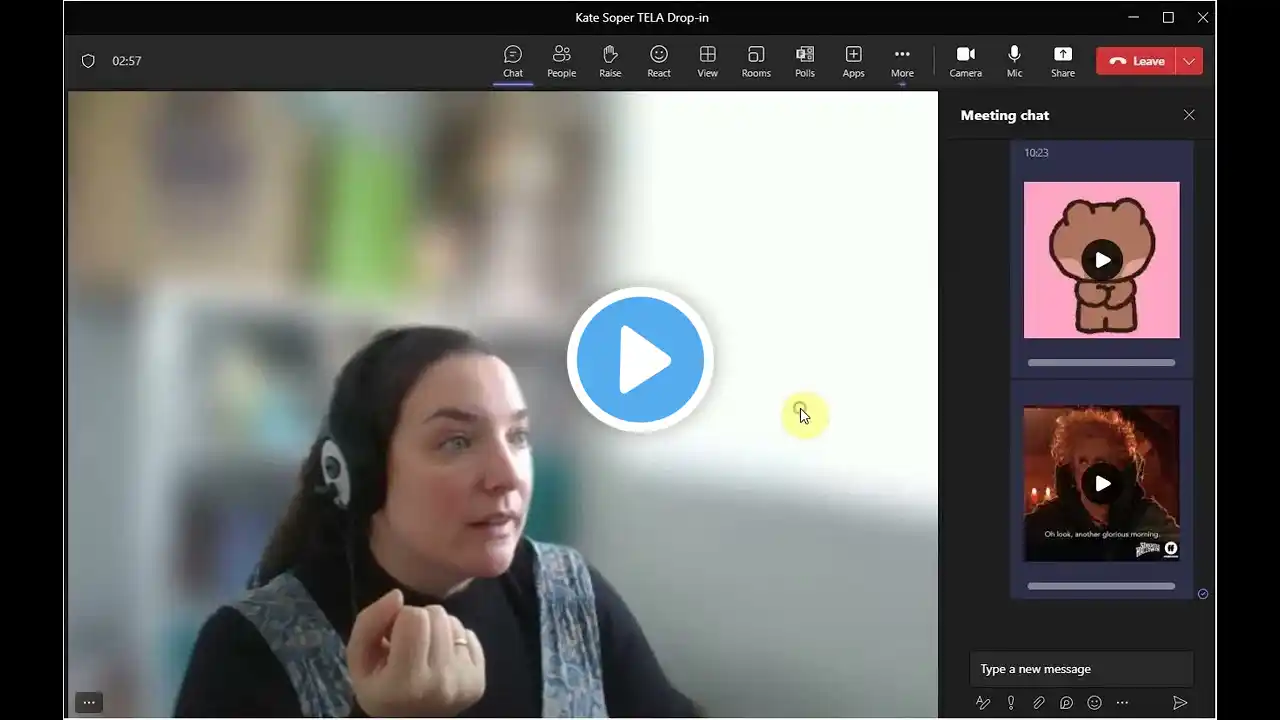Click the 'Meeting chat' panel heading
Image resolution: width=1280 pixels, height=720 pixels.
(x=1005, y=115)
